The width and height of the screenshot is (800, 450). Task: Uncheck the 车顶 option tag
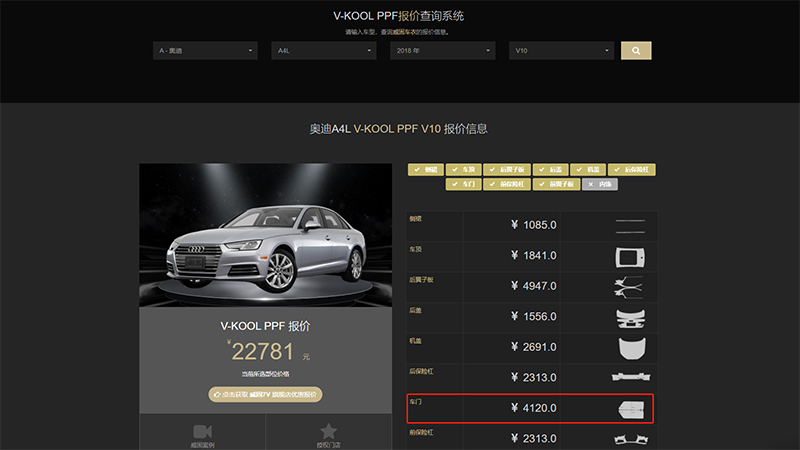coord(466,170)
